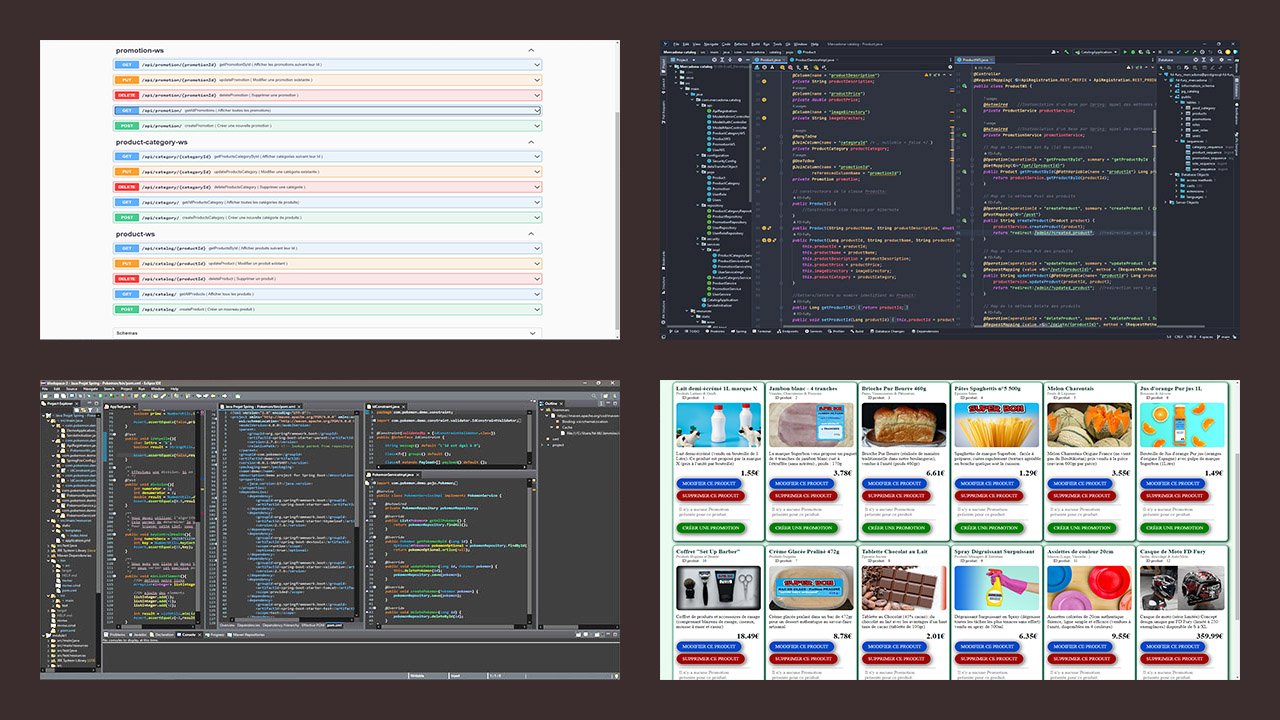The width and height of the screenshot is (1280, 720).
Task: Click the PUT badge on /api/category/{categoryId}
Action: (x=127, y=172)
